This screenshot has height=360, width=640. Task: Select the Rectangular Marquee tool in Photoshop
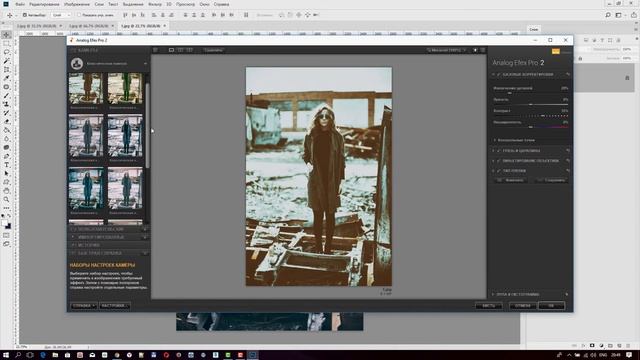coord(6,43)
